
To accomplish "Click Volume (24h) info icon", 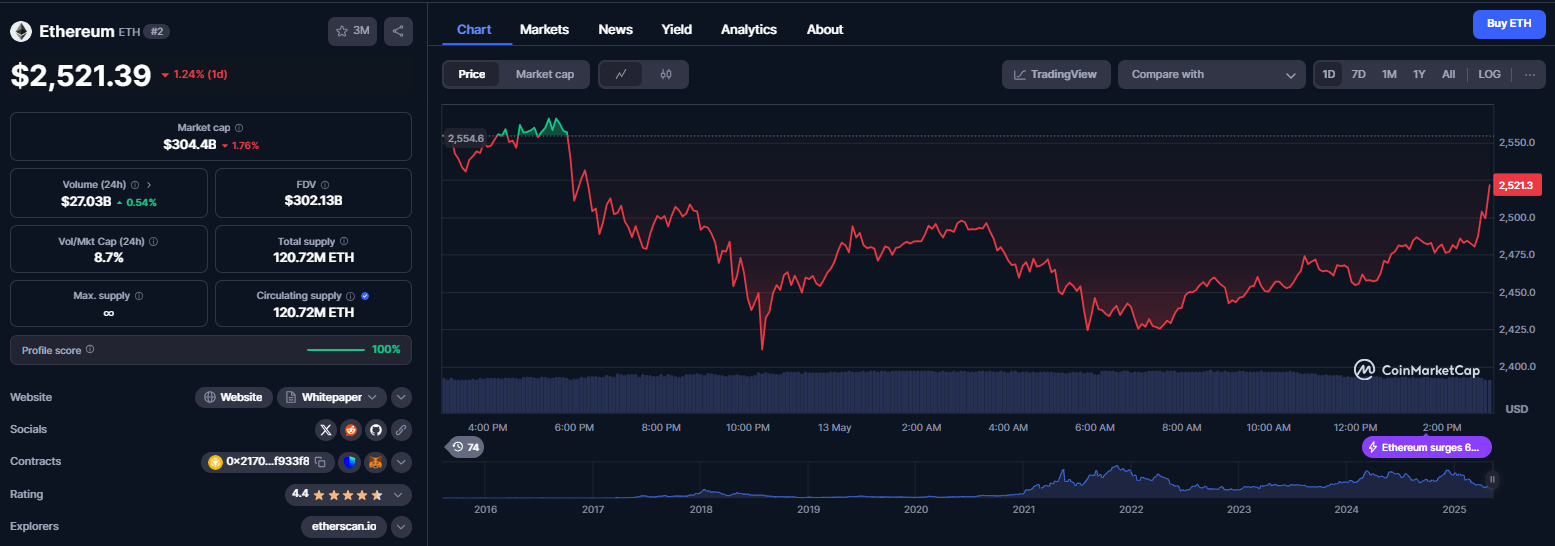I will coord(135,185).
